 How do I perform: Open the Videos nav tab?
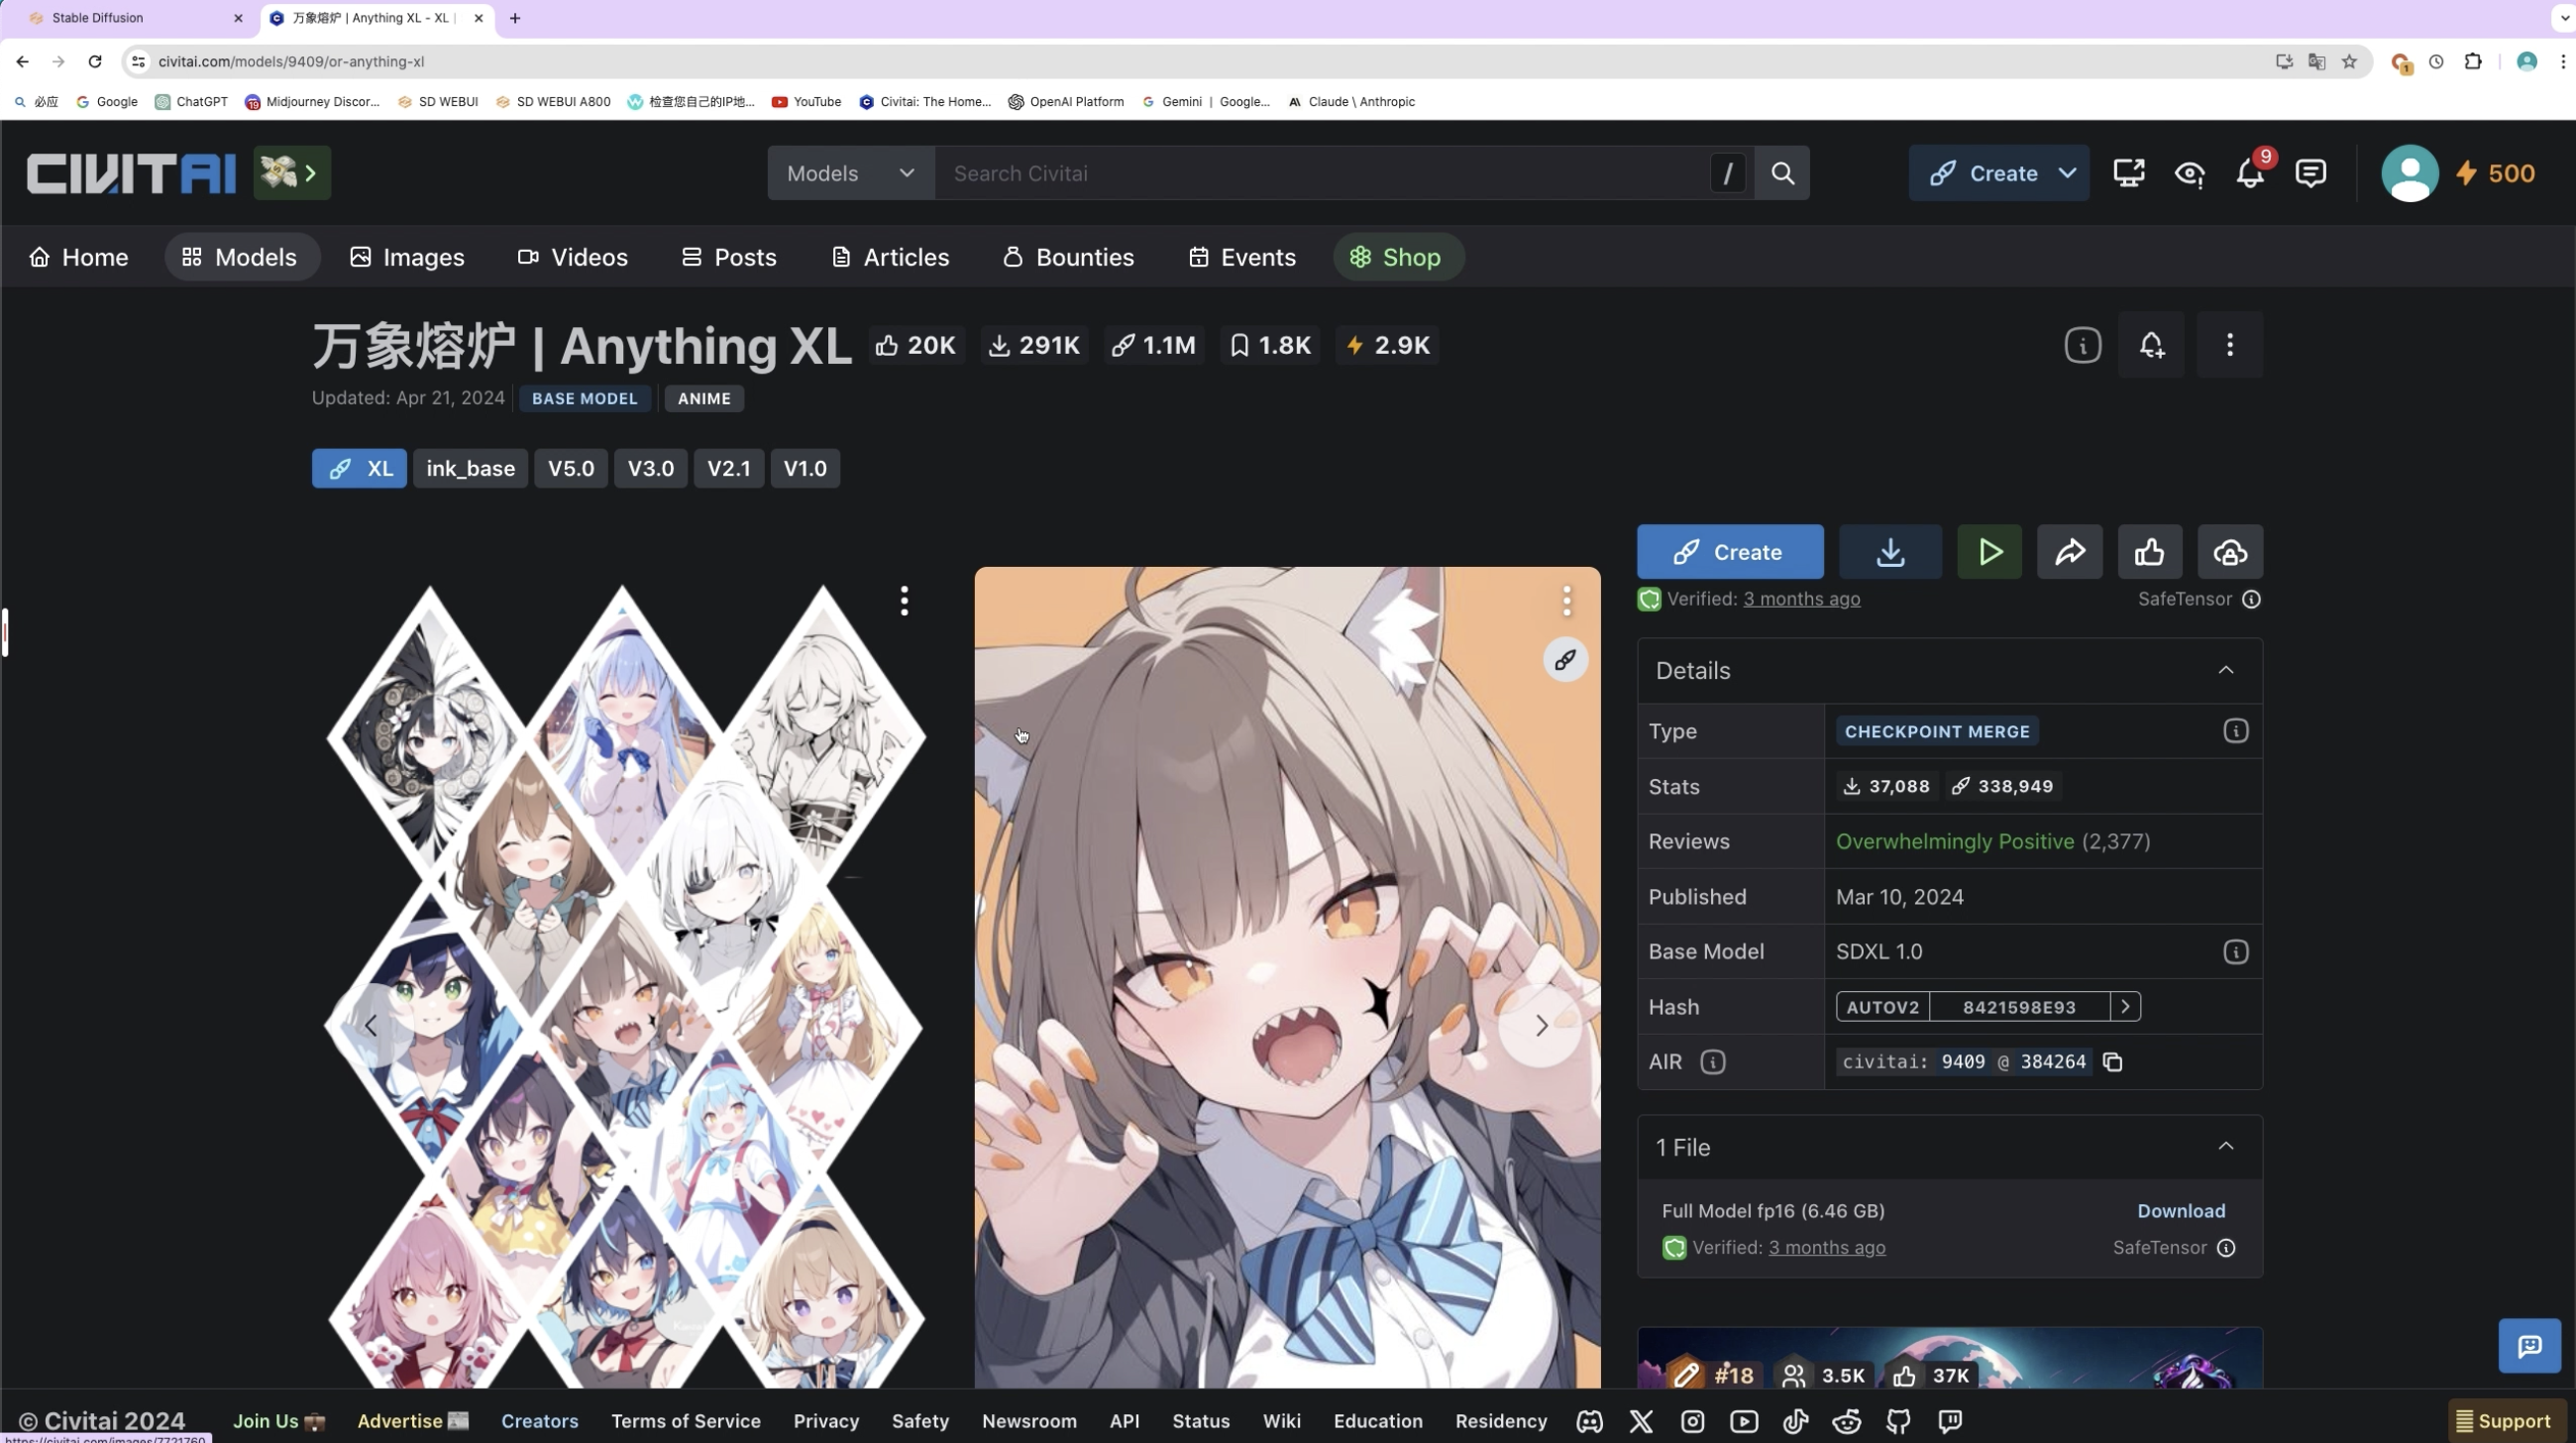pyautogui.click(x=573, y=257)
